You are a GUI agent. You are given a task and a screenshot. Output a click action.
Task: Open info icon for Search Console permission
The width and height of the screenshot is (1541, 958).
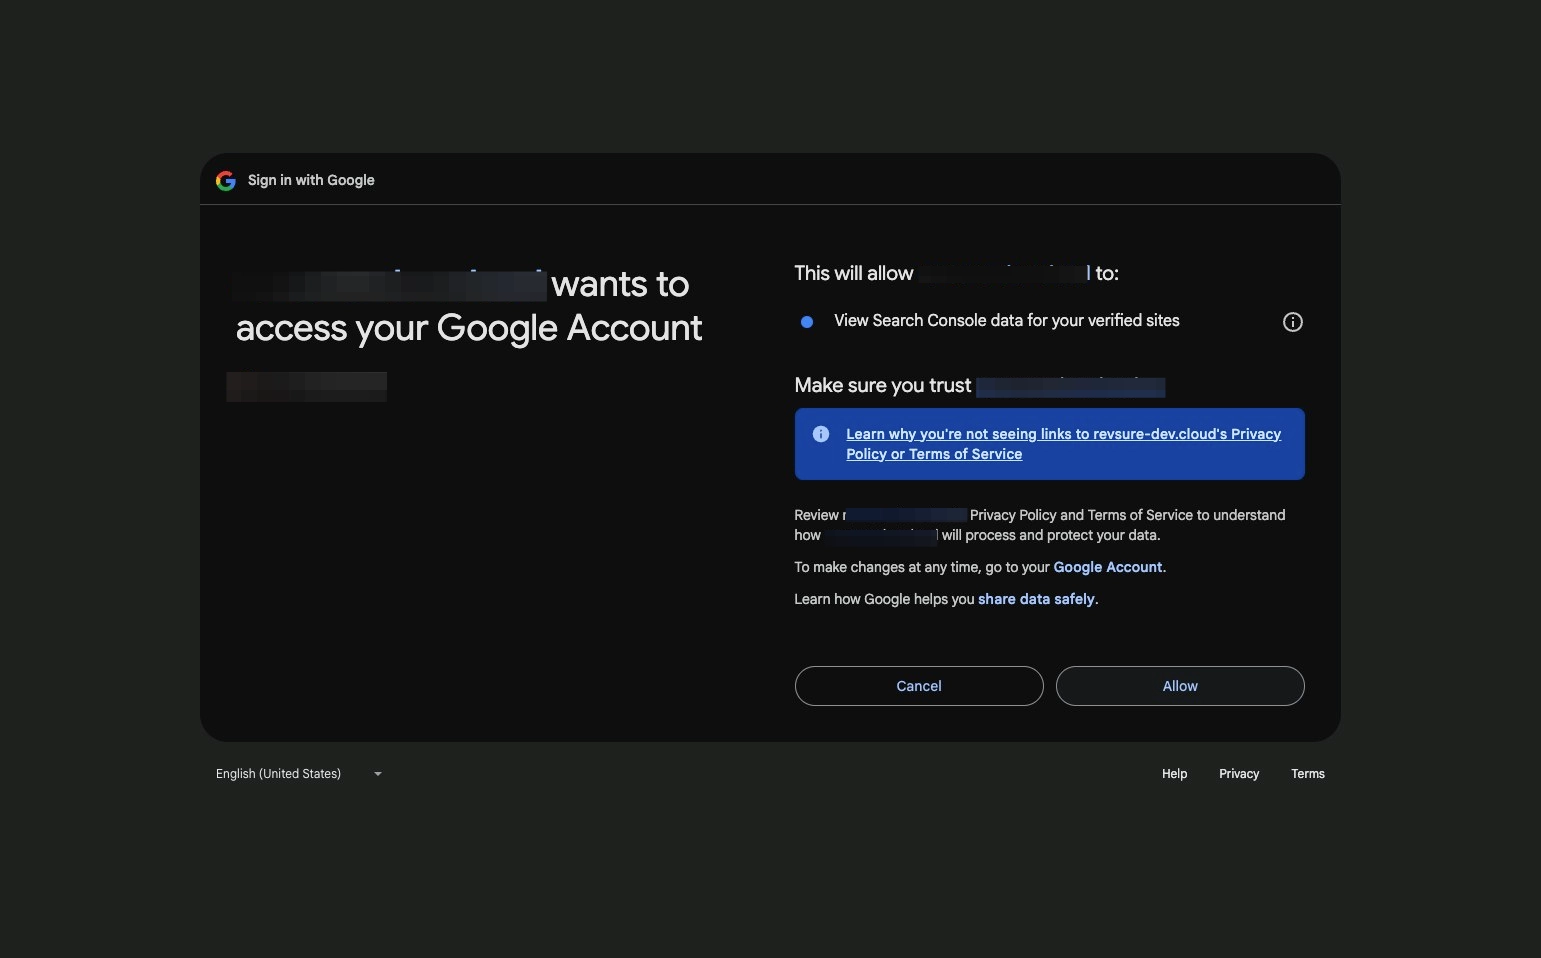coord(1292,322)
